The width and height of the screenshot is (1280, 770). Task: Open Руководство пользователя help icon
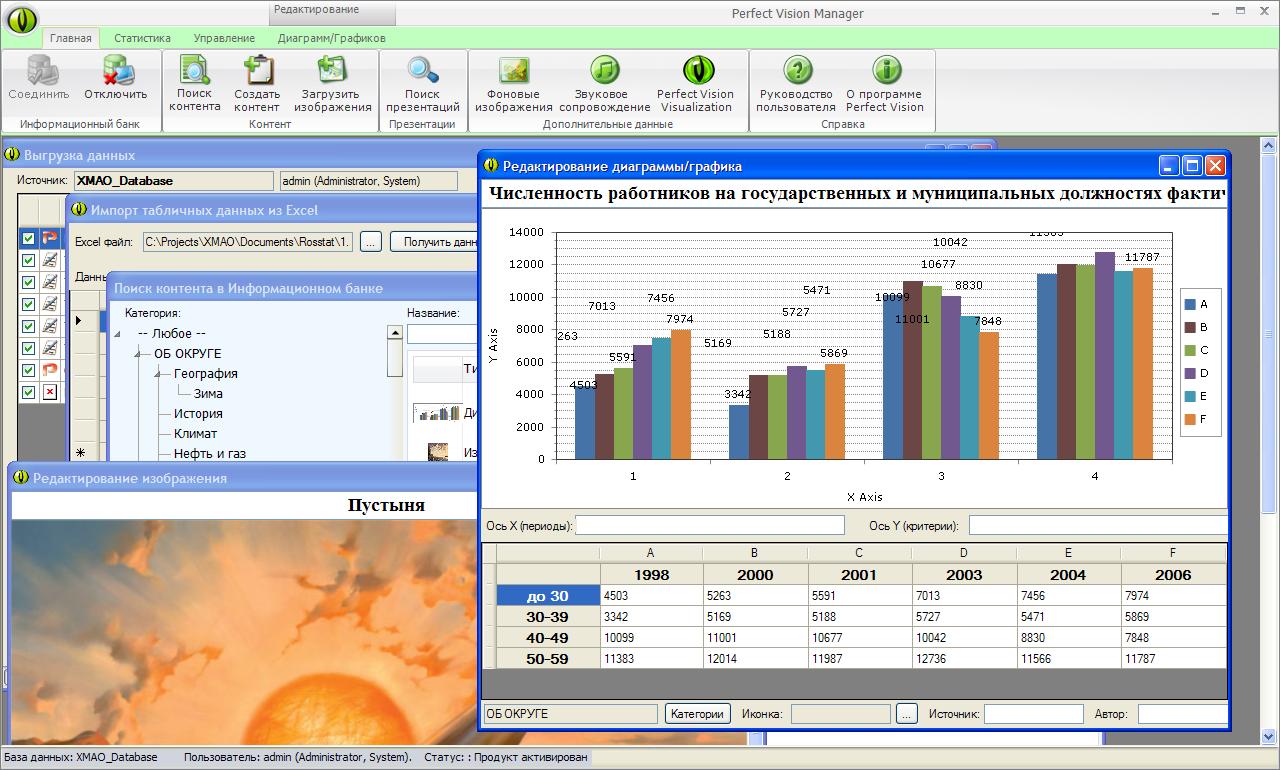coord(796,71)
